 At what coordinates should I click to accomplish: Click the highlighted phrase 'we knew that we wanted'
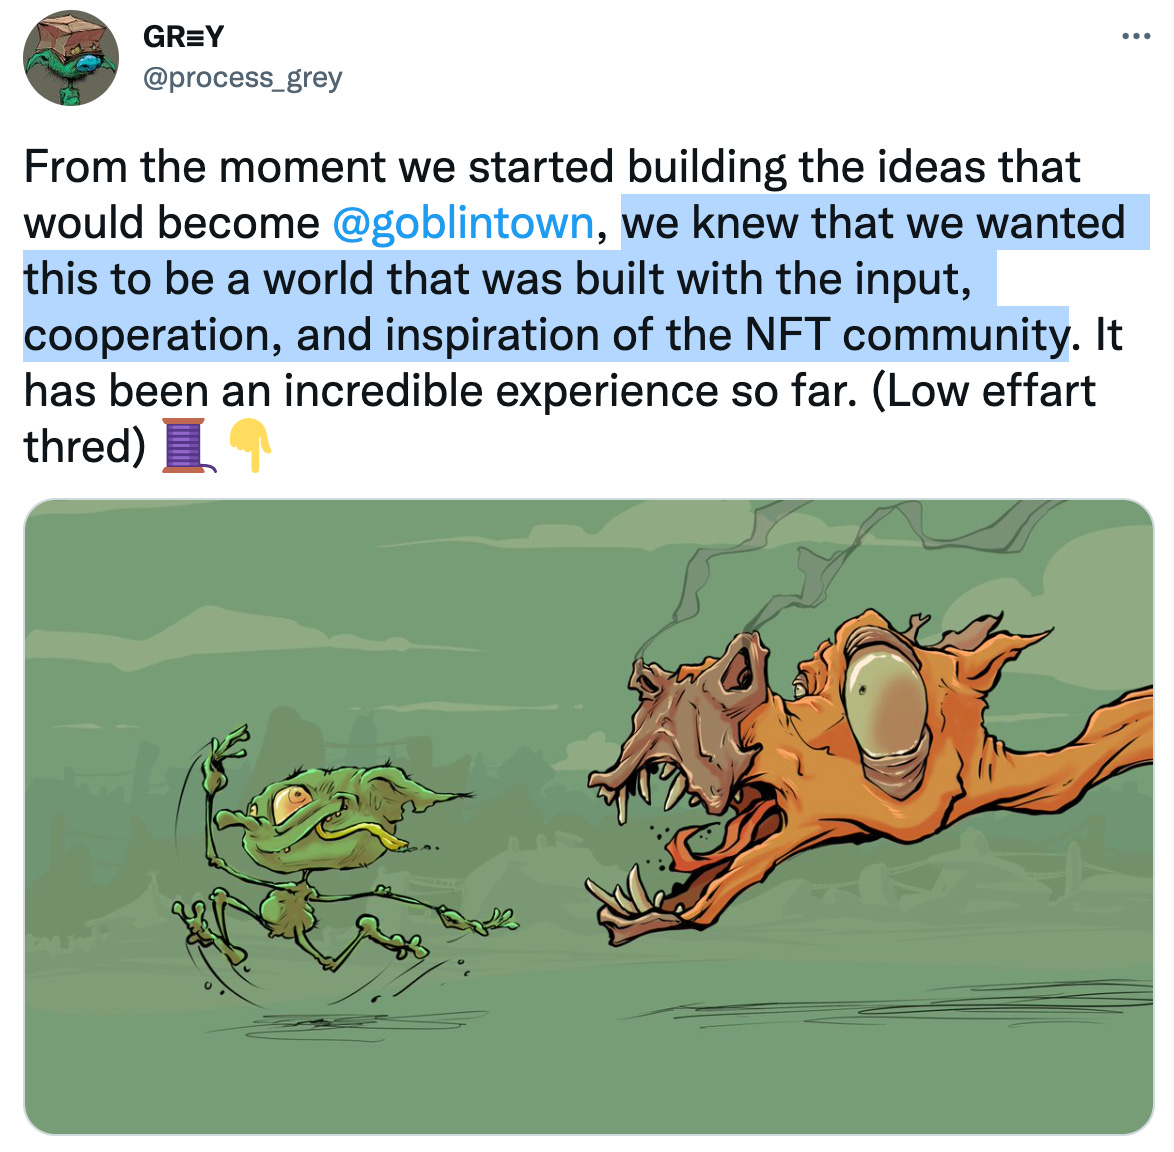pos(874,222)
